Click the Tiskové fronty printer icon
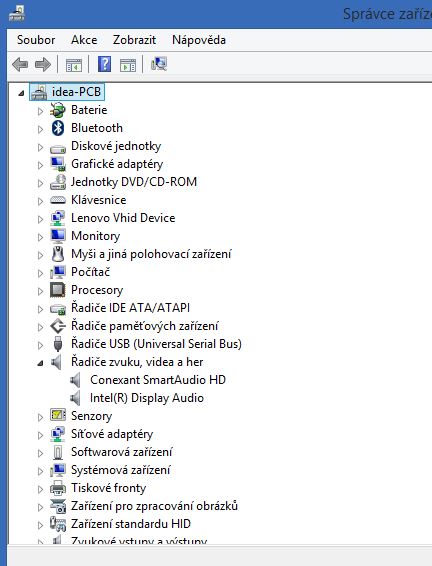The width and height of the screenshot is (432, 566). tap(58, 488)
